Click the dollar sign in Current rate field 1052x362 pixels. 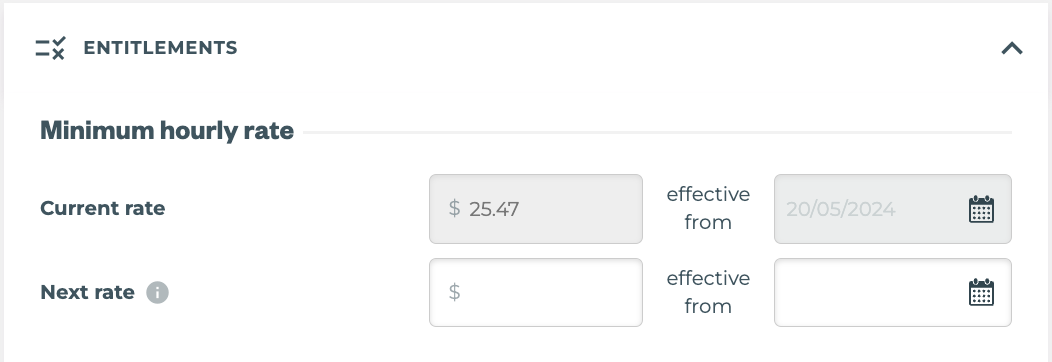click(454, 208)
